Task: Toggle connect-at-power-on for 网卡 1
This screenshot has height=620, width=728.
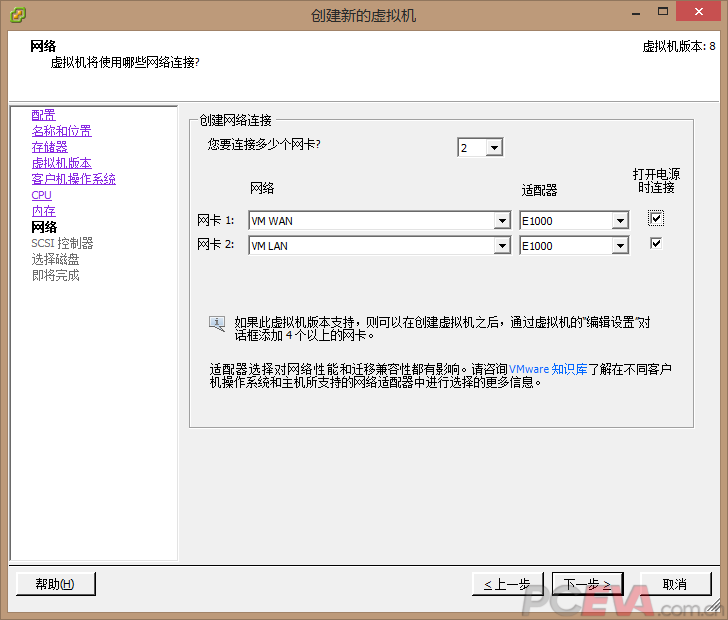Action: pyautogui.click(x=656, y=218)
